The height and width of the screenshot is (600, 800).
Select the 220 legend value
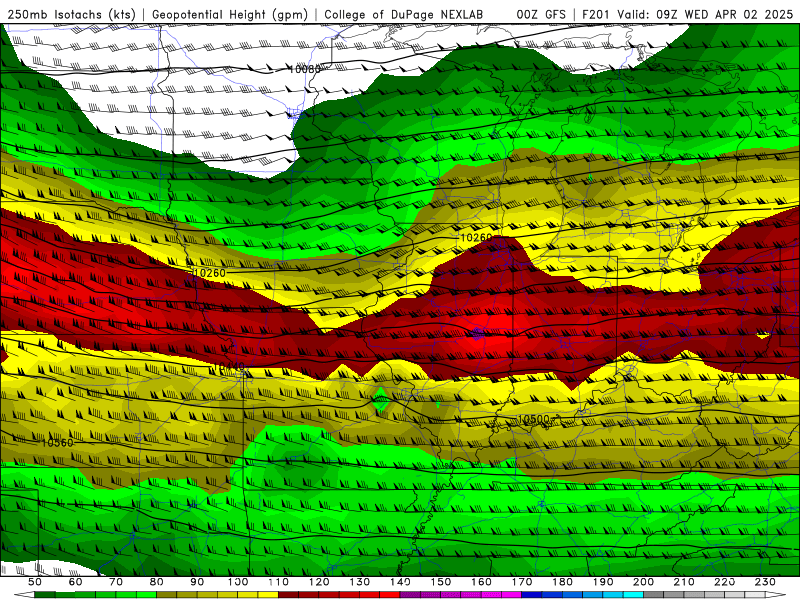coord(725,582)
